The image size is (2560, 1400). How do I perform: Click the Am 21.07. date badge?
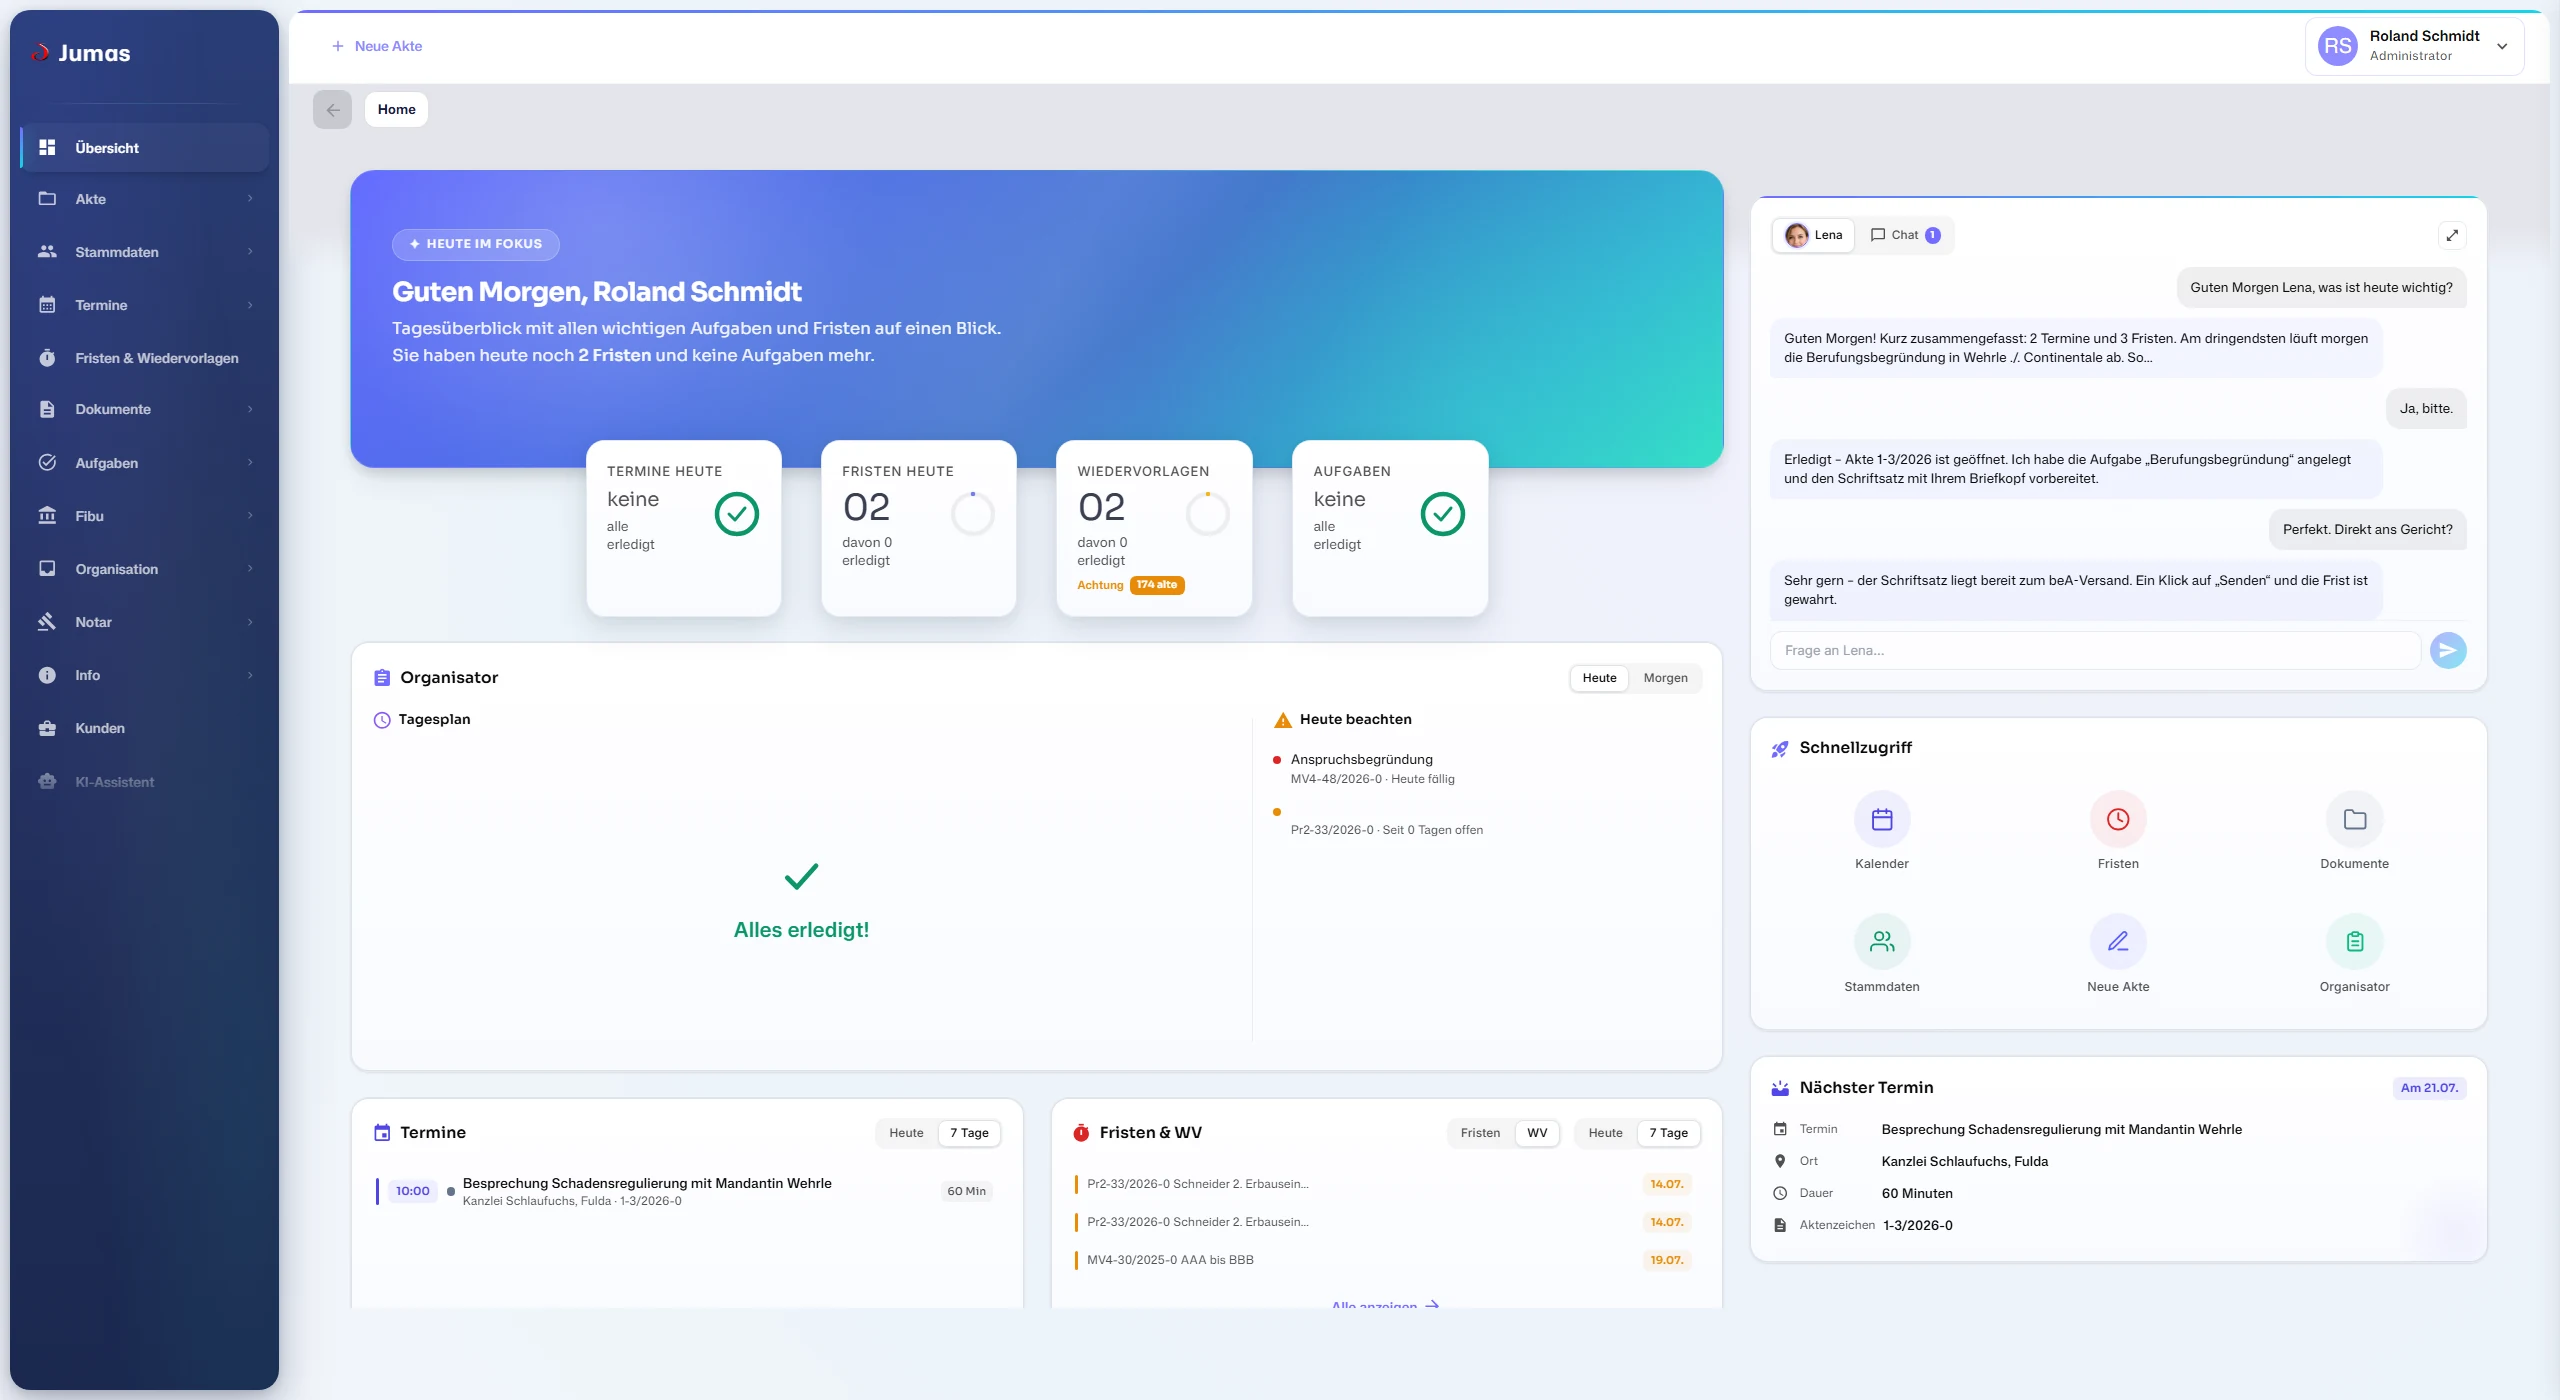pyautogui.click(x=2428, y=1088)
